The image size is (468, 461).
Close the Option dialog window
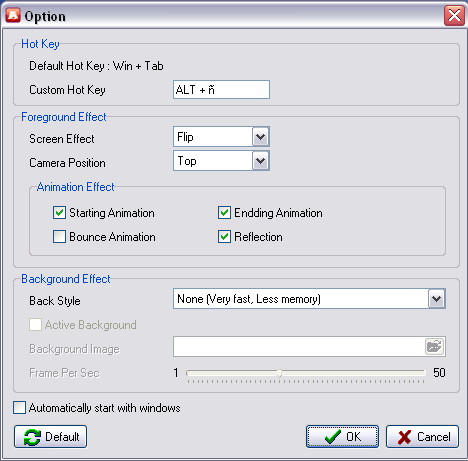(x=454, y=16)
